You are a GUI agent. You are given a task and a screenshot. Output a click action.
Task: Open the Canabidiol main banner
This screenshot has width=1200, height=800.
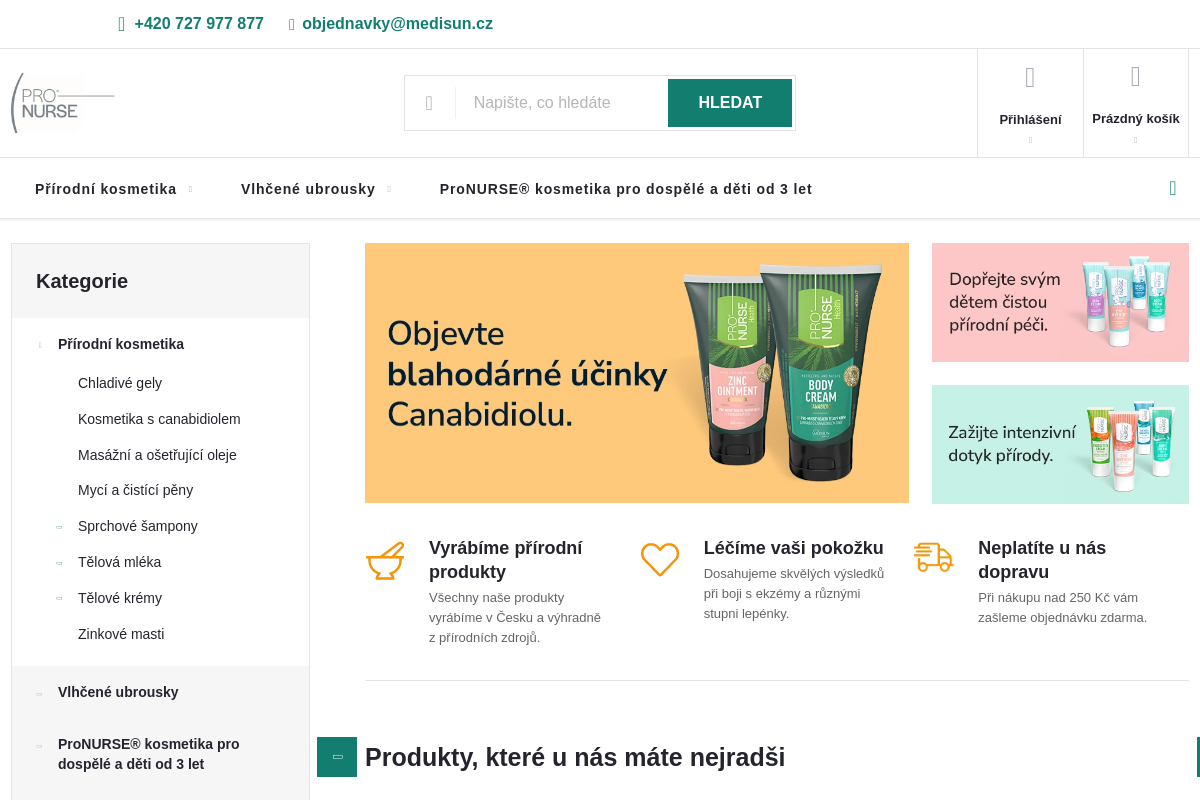pyautogui.click(x=637, y=373)
